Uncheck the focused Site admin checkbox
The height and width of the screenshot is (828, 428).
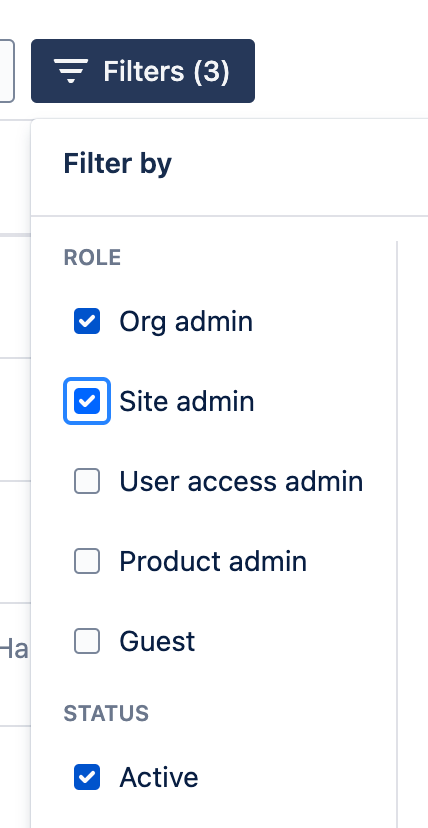click(x=87, y=401)
